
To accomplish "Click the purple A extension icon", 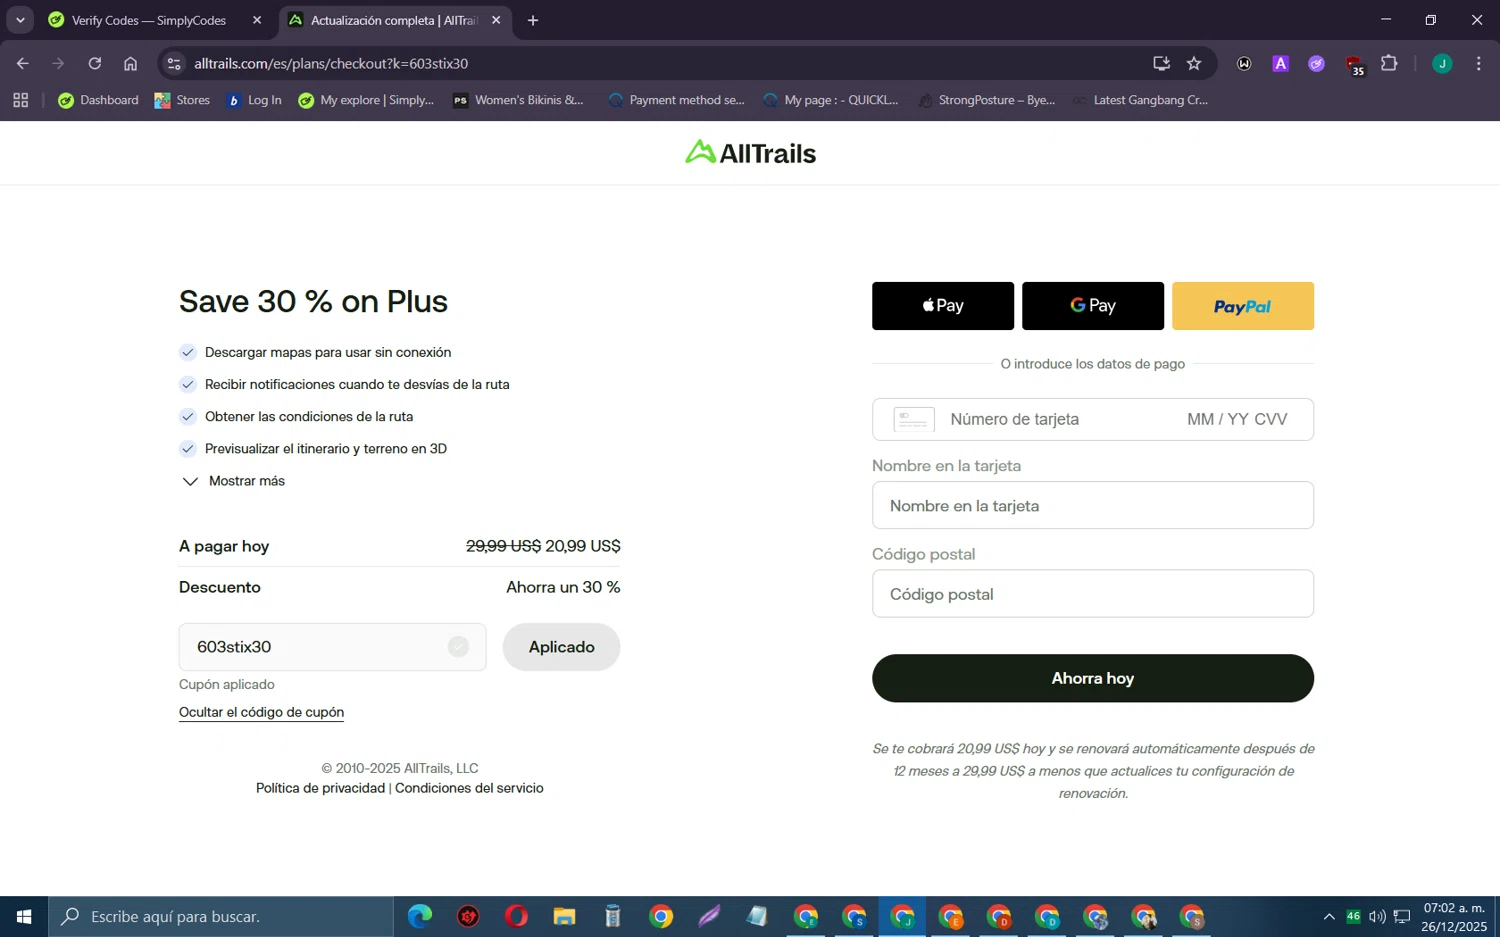I will tap(1280, 63).
